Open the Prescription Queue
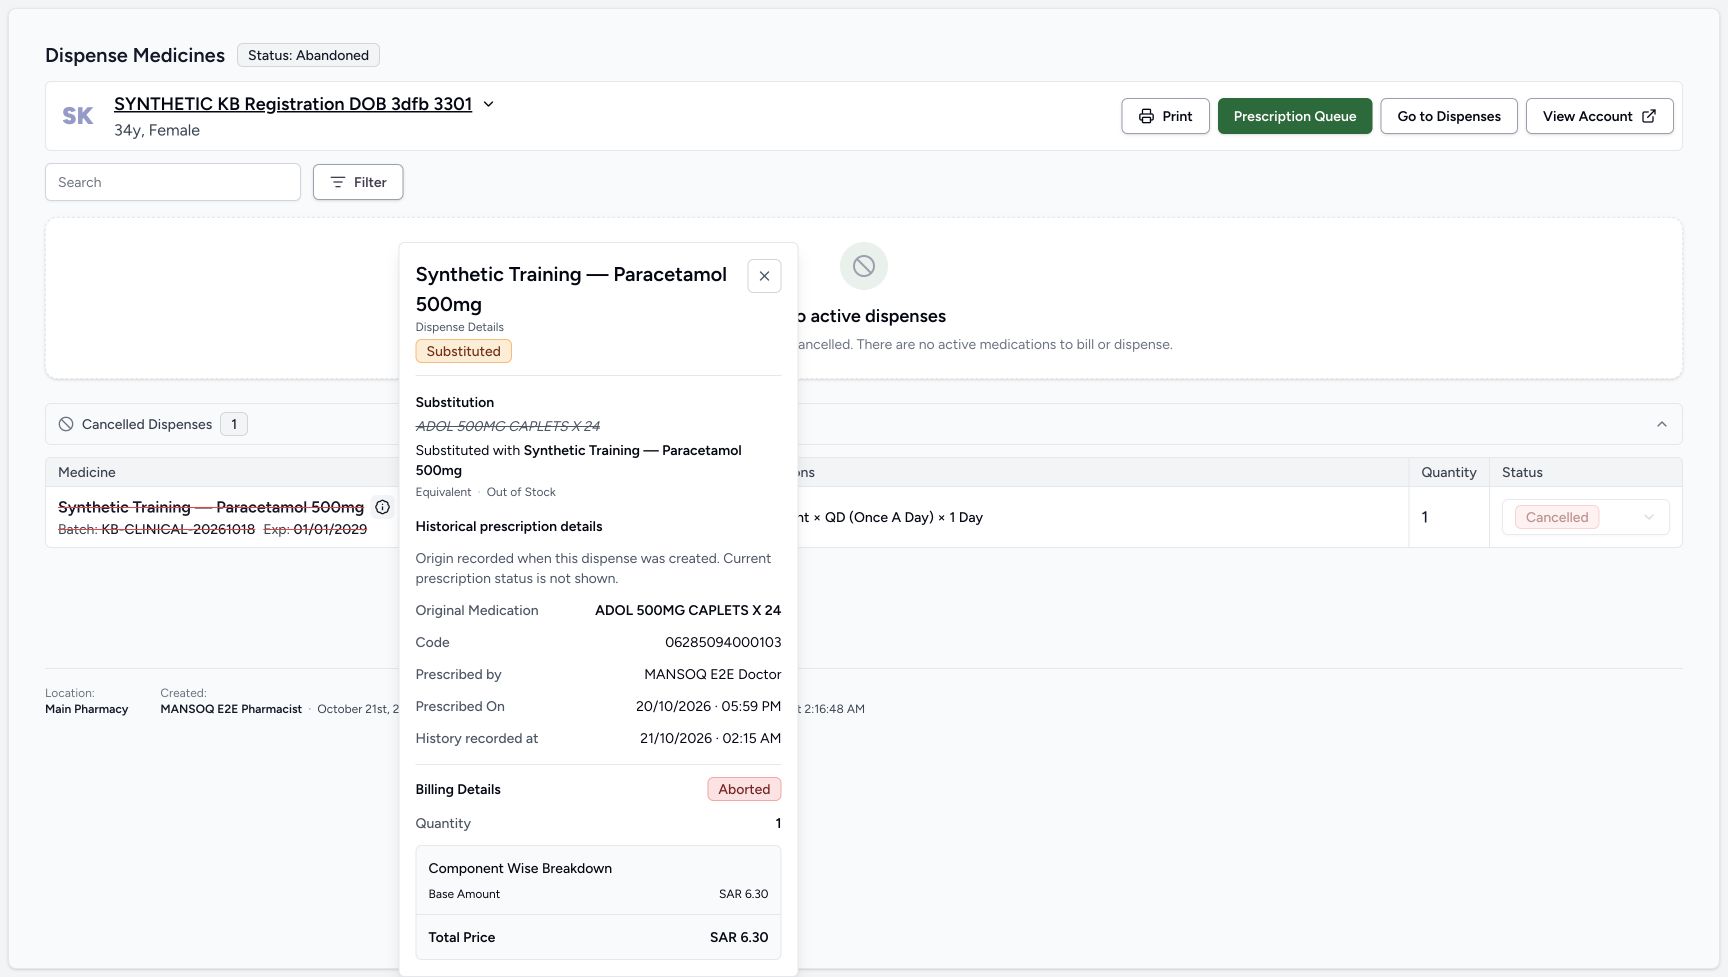The height and width of the screenshot is (977, 1728). pos(1295,116)
